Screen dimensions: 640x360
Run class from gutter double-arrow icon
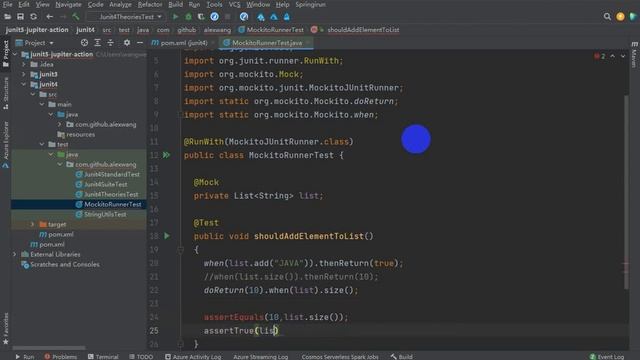(166, 155)
